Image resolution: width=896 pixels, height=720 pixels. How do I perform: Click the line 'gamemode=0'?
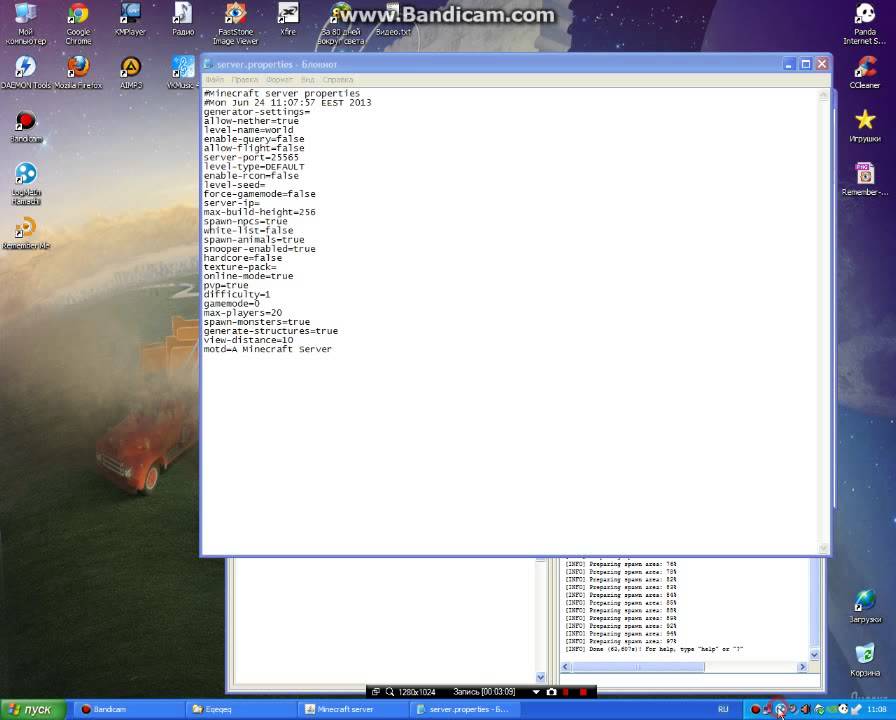pyautogui.click(x=231, y=303)
